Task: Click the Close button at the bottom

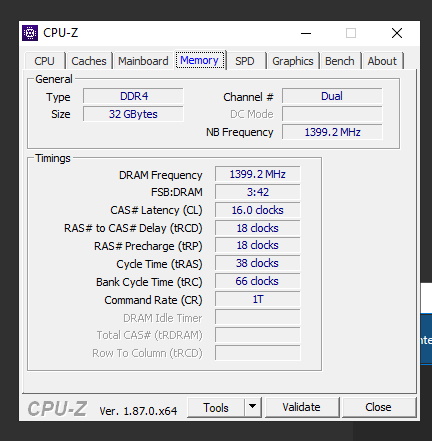Action: (x=378, y=407)
